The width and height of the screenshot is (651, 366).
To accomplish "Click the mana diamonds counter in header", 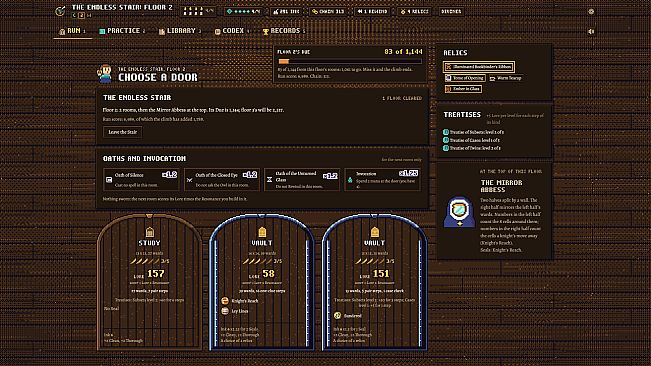I will click(x=244, y=12).
